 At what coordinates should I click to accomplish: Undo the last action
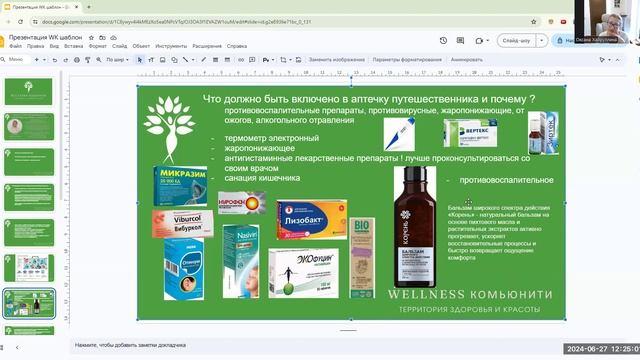pyautogui.click(x=54, y=60)
